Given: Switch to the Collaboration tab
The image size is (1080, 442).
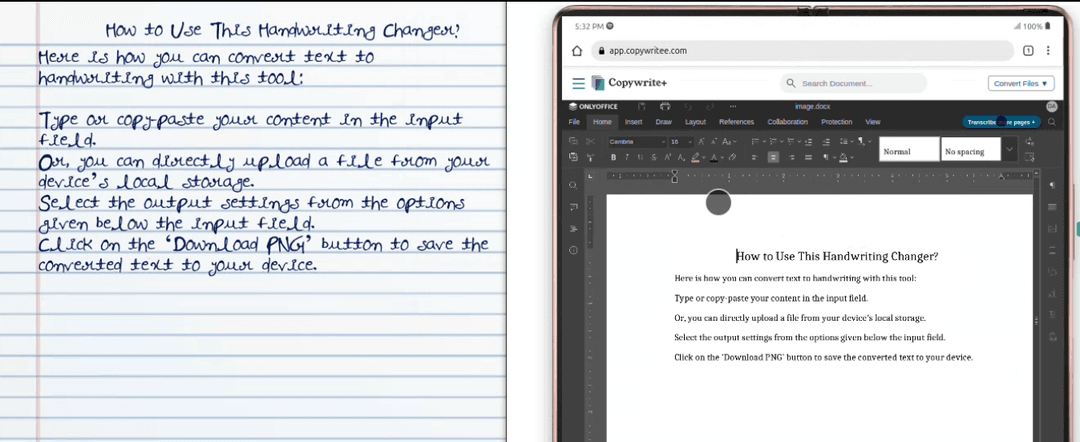Looking at the screenshot, I should point(787,122).
